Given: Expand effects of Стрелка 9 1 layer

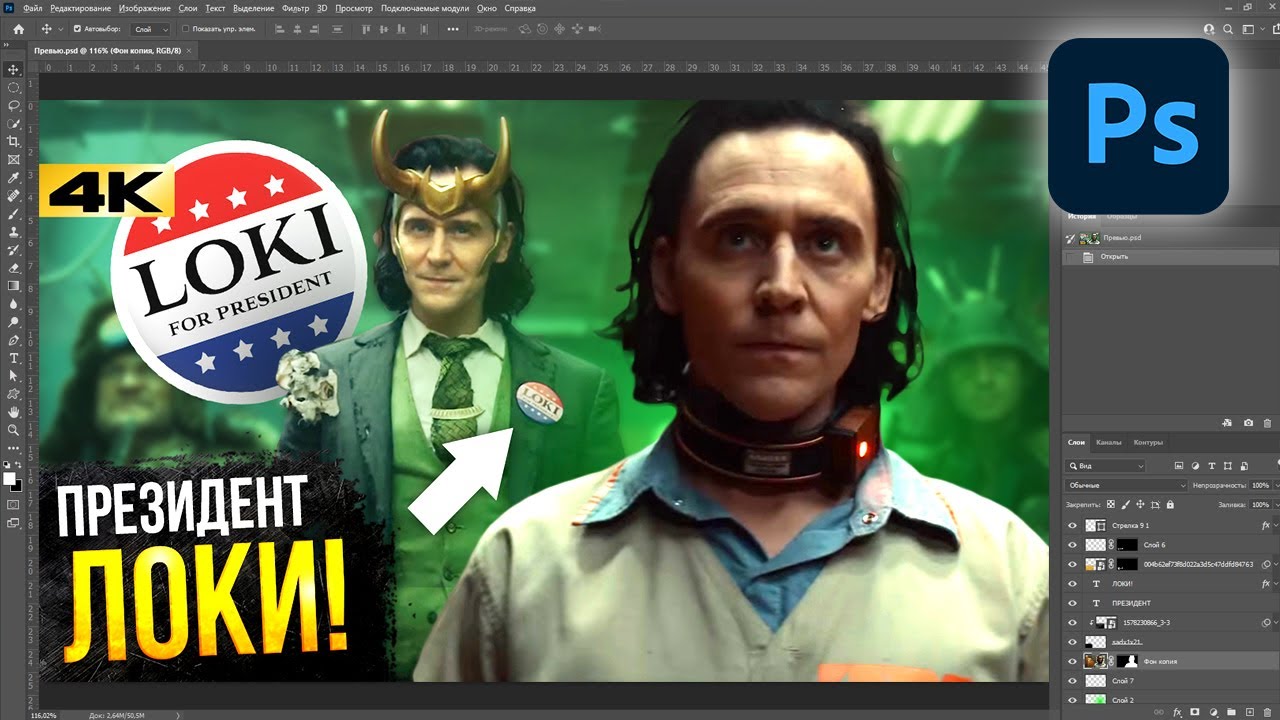Looking at the screenshot, I should [1274, 525].
